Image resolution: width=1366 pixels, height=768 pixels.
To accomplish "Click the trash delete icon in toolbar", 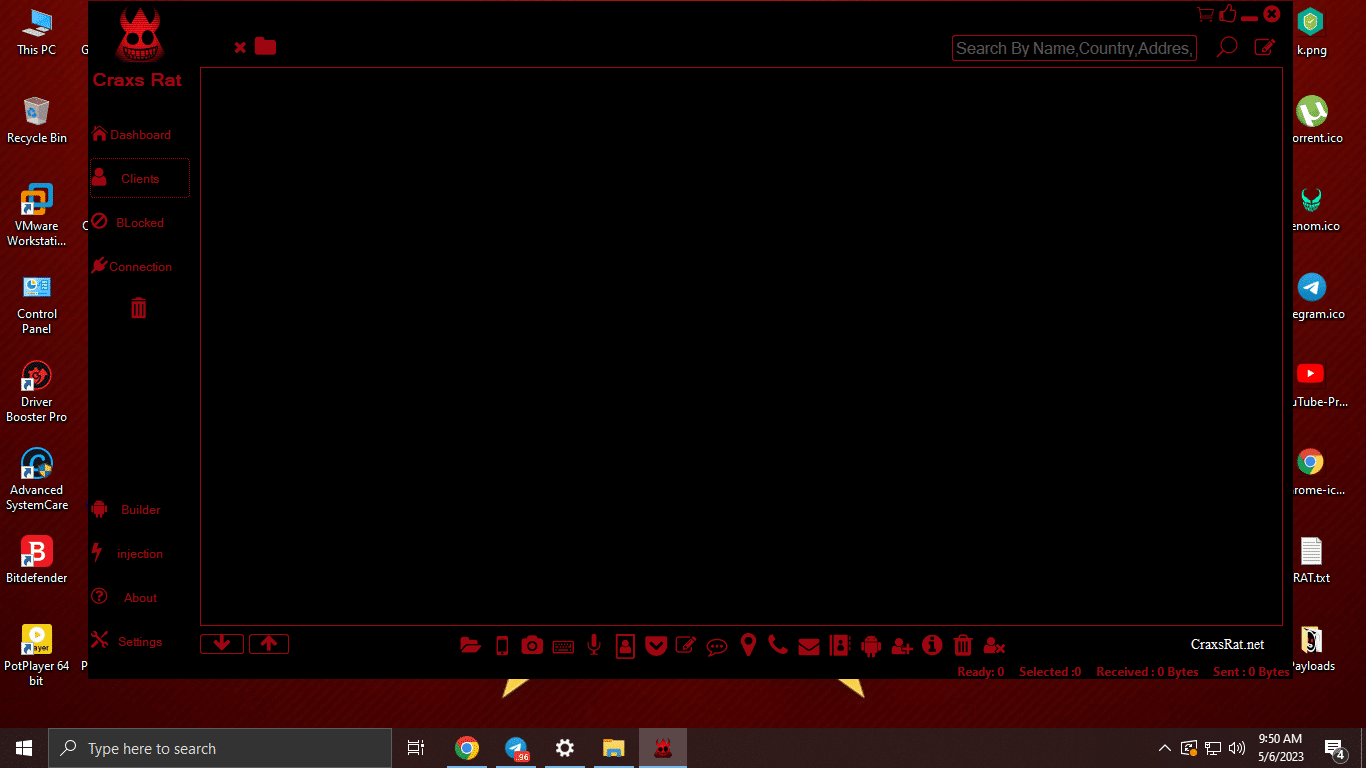I will [962, 645].
